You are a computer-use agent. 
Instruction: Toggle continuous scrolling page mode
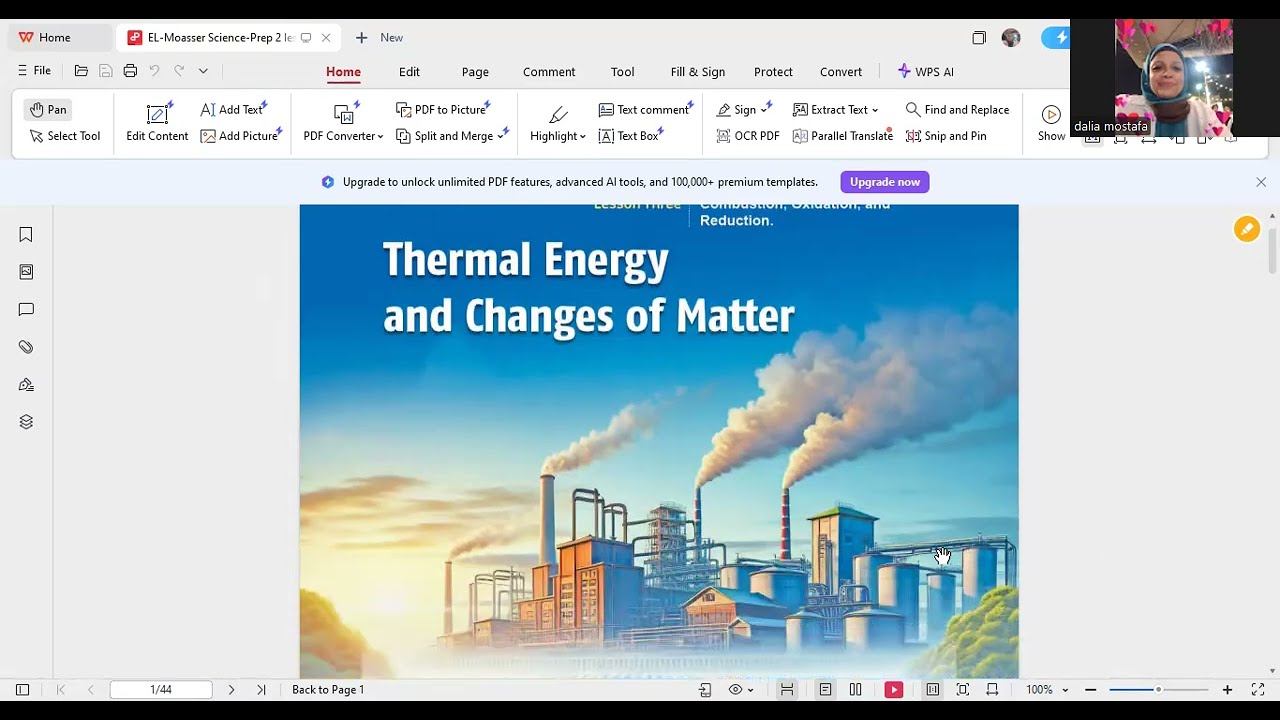click(787, 690)
